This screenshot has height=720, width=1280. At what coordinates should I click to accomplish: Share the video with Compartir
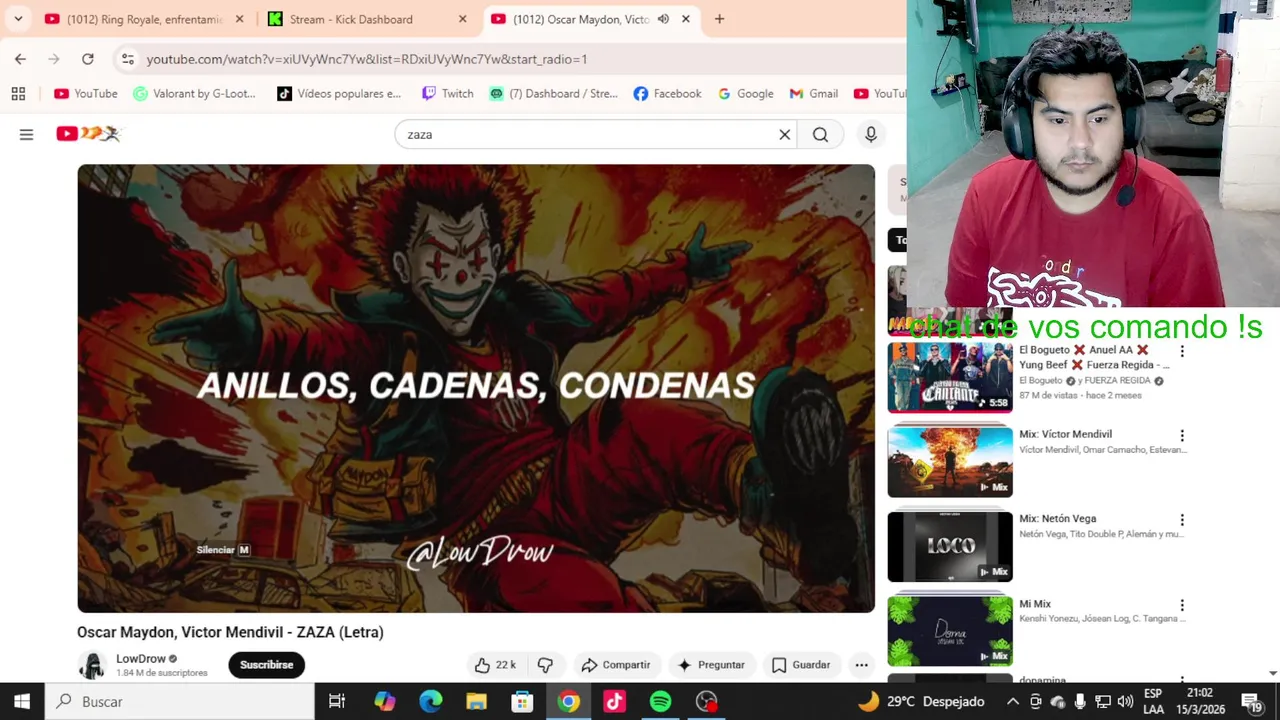(616, 665)
